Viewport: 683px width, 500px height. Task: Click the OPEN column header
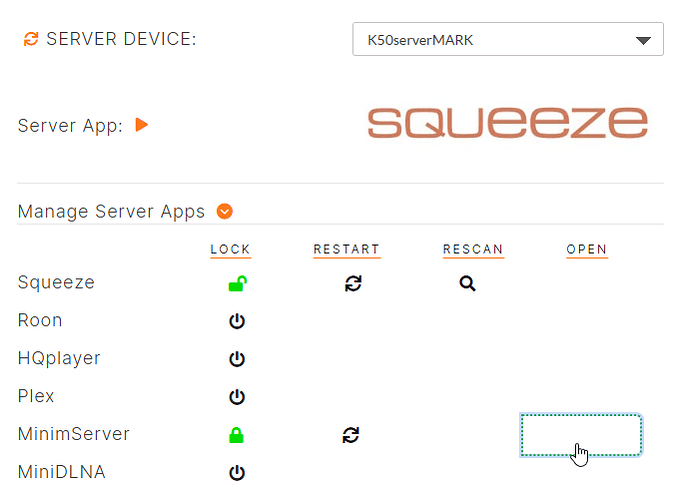click(587, 250)
